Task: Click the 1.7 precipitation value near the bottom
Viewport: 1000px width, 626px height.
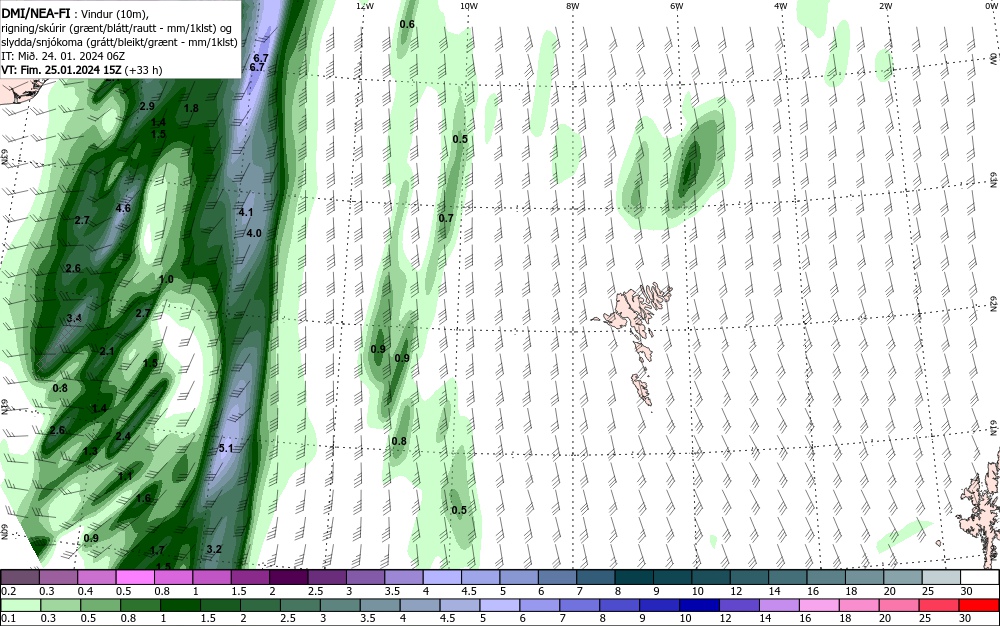Action: (x=158, y=551)
